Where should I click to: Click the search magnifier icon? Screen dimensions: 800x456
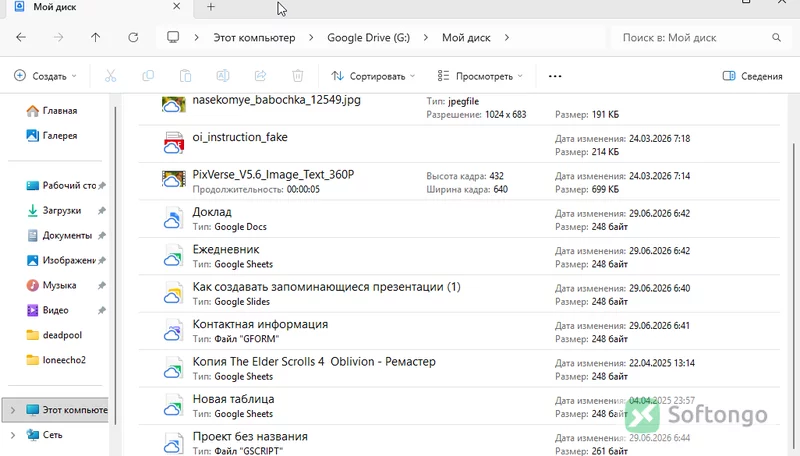click(x=777, y=37)
